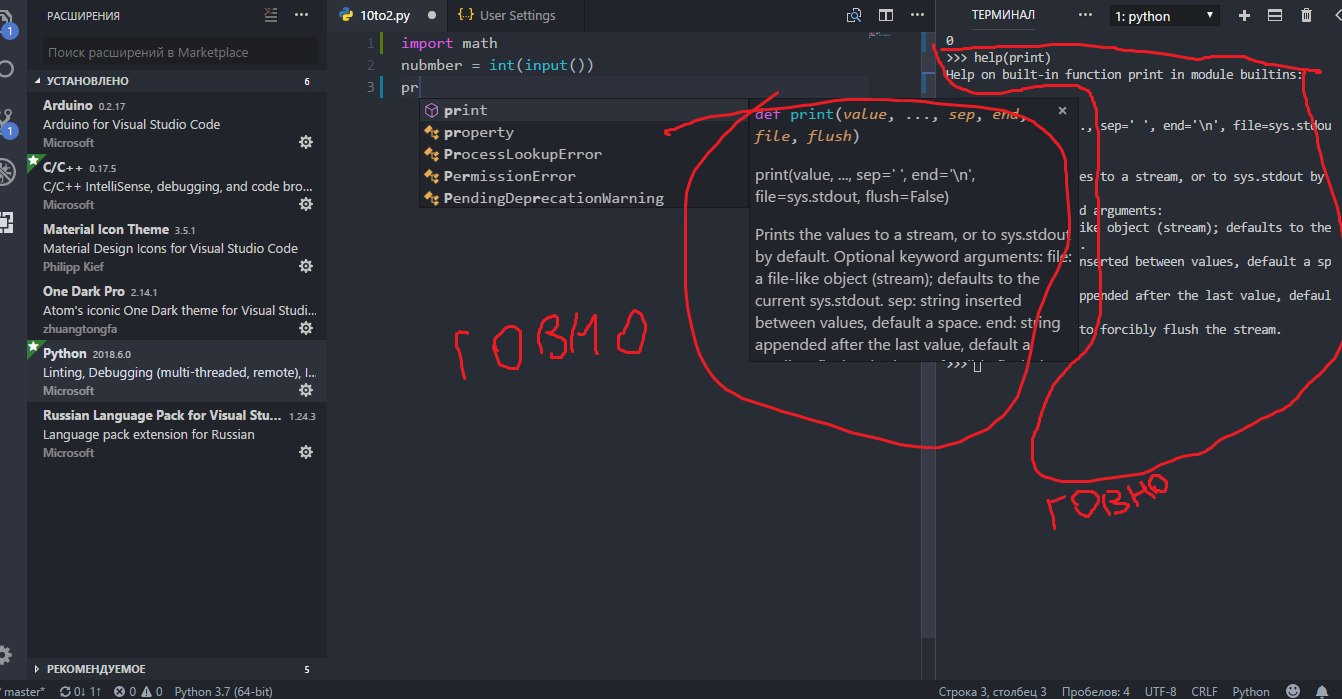Open the terminal selector dropdown 1: python
The width and height of the screenshot is (1342, 699).
point(1163,16)
